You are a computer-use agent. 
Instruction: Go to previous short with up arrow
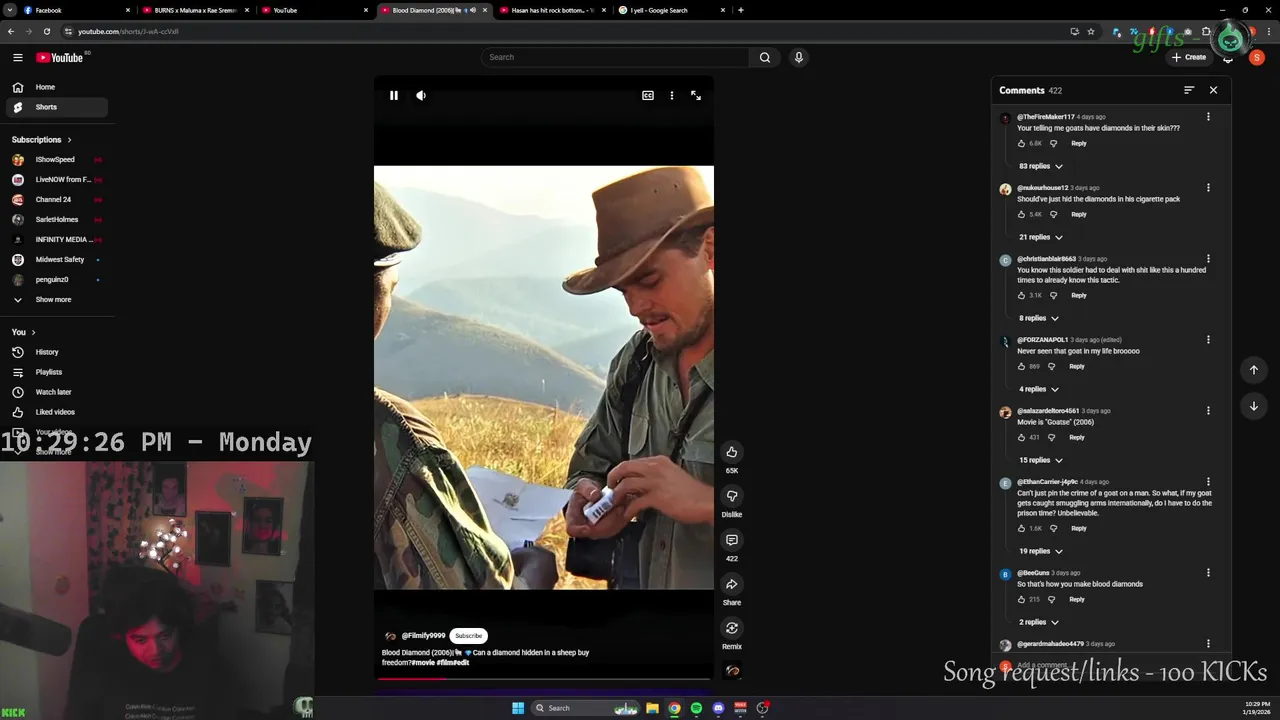coord(1254,370)
